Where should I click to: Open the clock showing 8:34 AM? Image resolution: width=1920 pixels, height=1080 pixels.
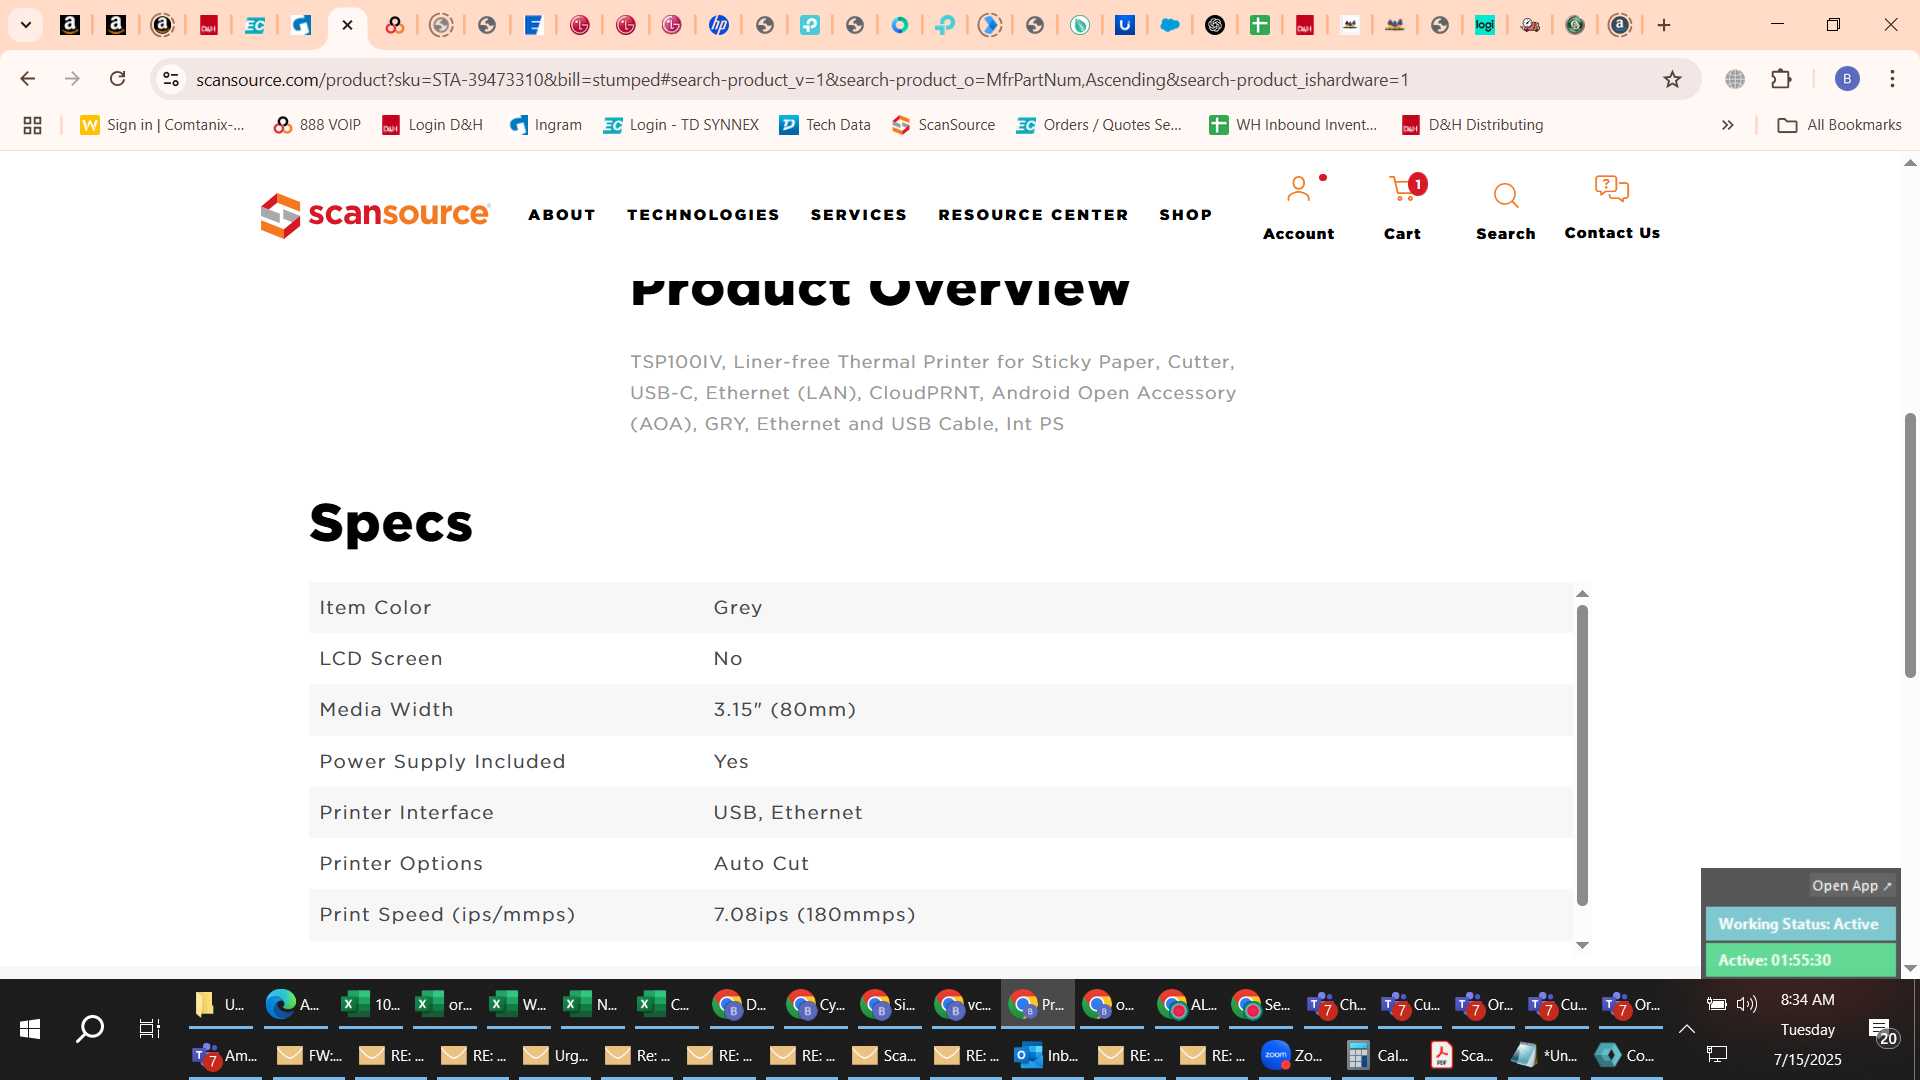click(1807, 1000)
